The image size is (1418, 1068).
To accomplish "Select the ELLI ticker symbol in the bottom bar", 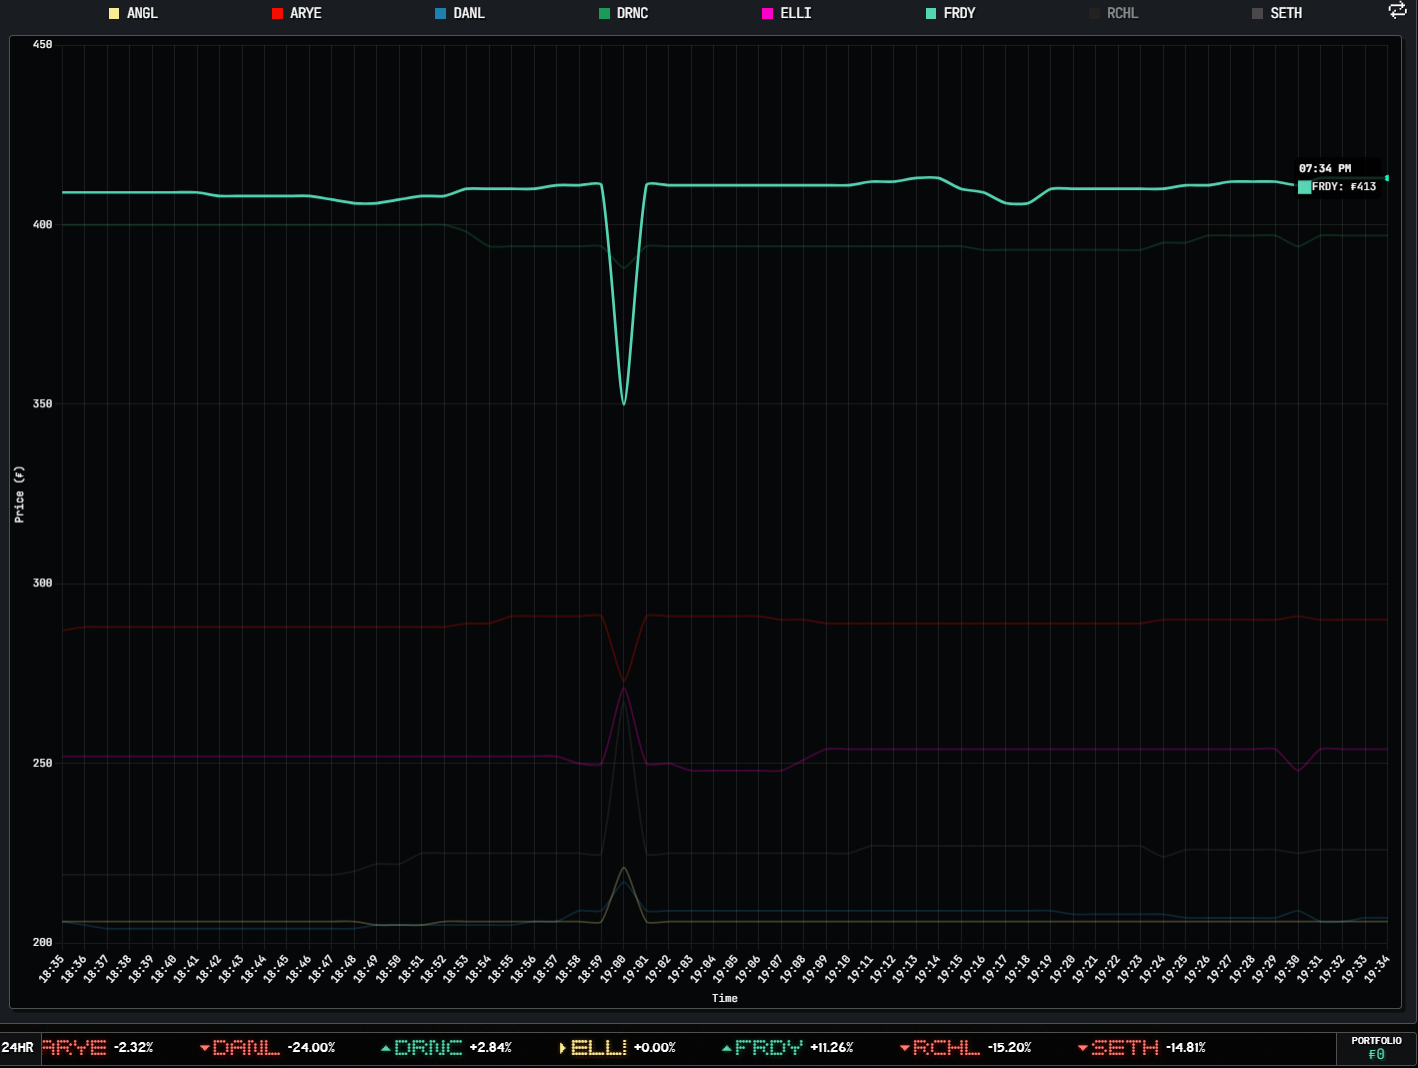I will tap(599, 1047).
